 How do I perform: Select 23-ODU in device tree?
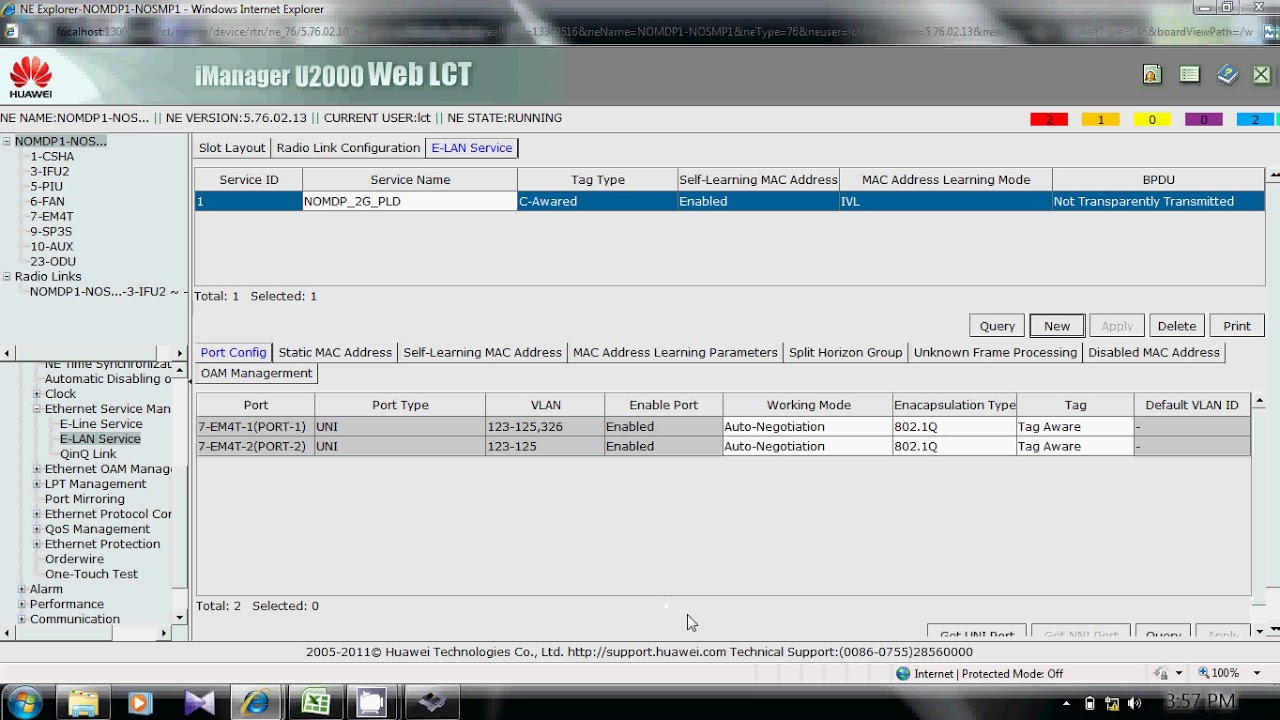point(53,261)
